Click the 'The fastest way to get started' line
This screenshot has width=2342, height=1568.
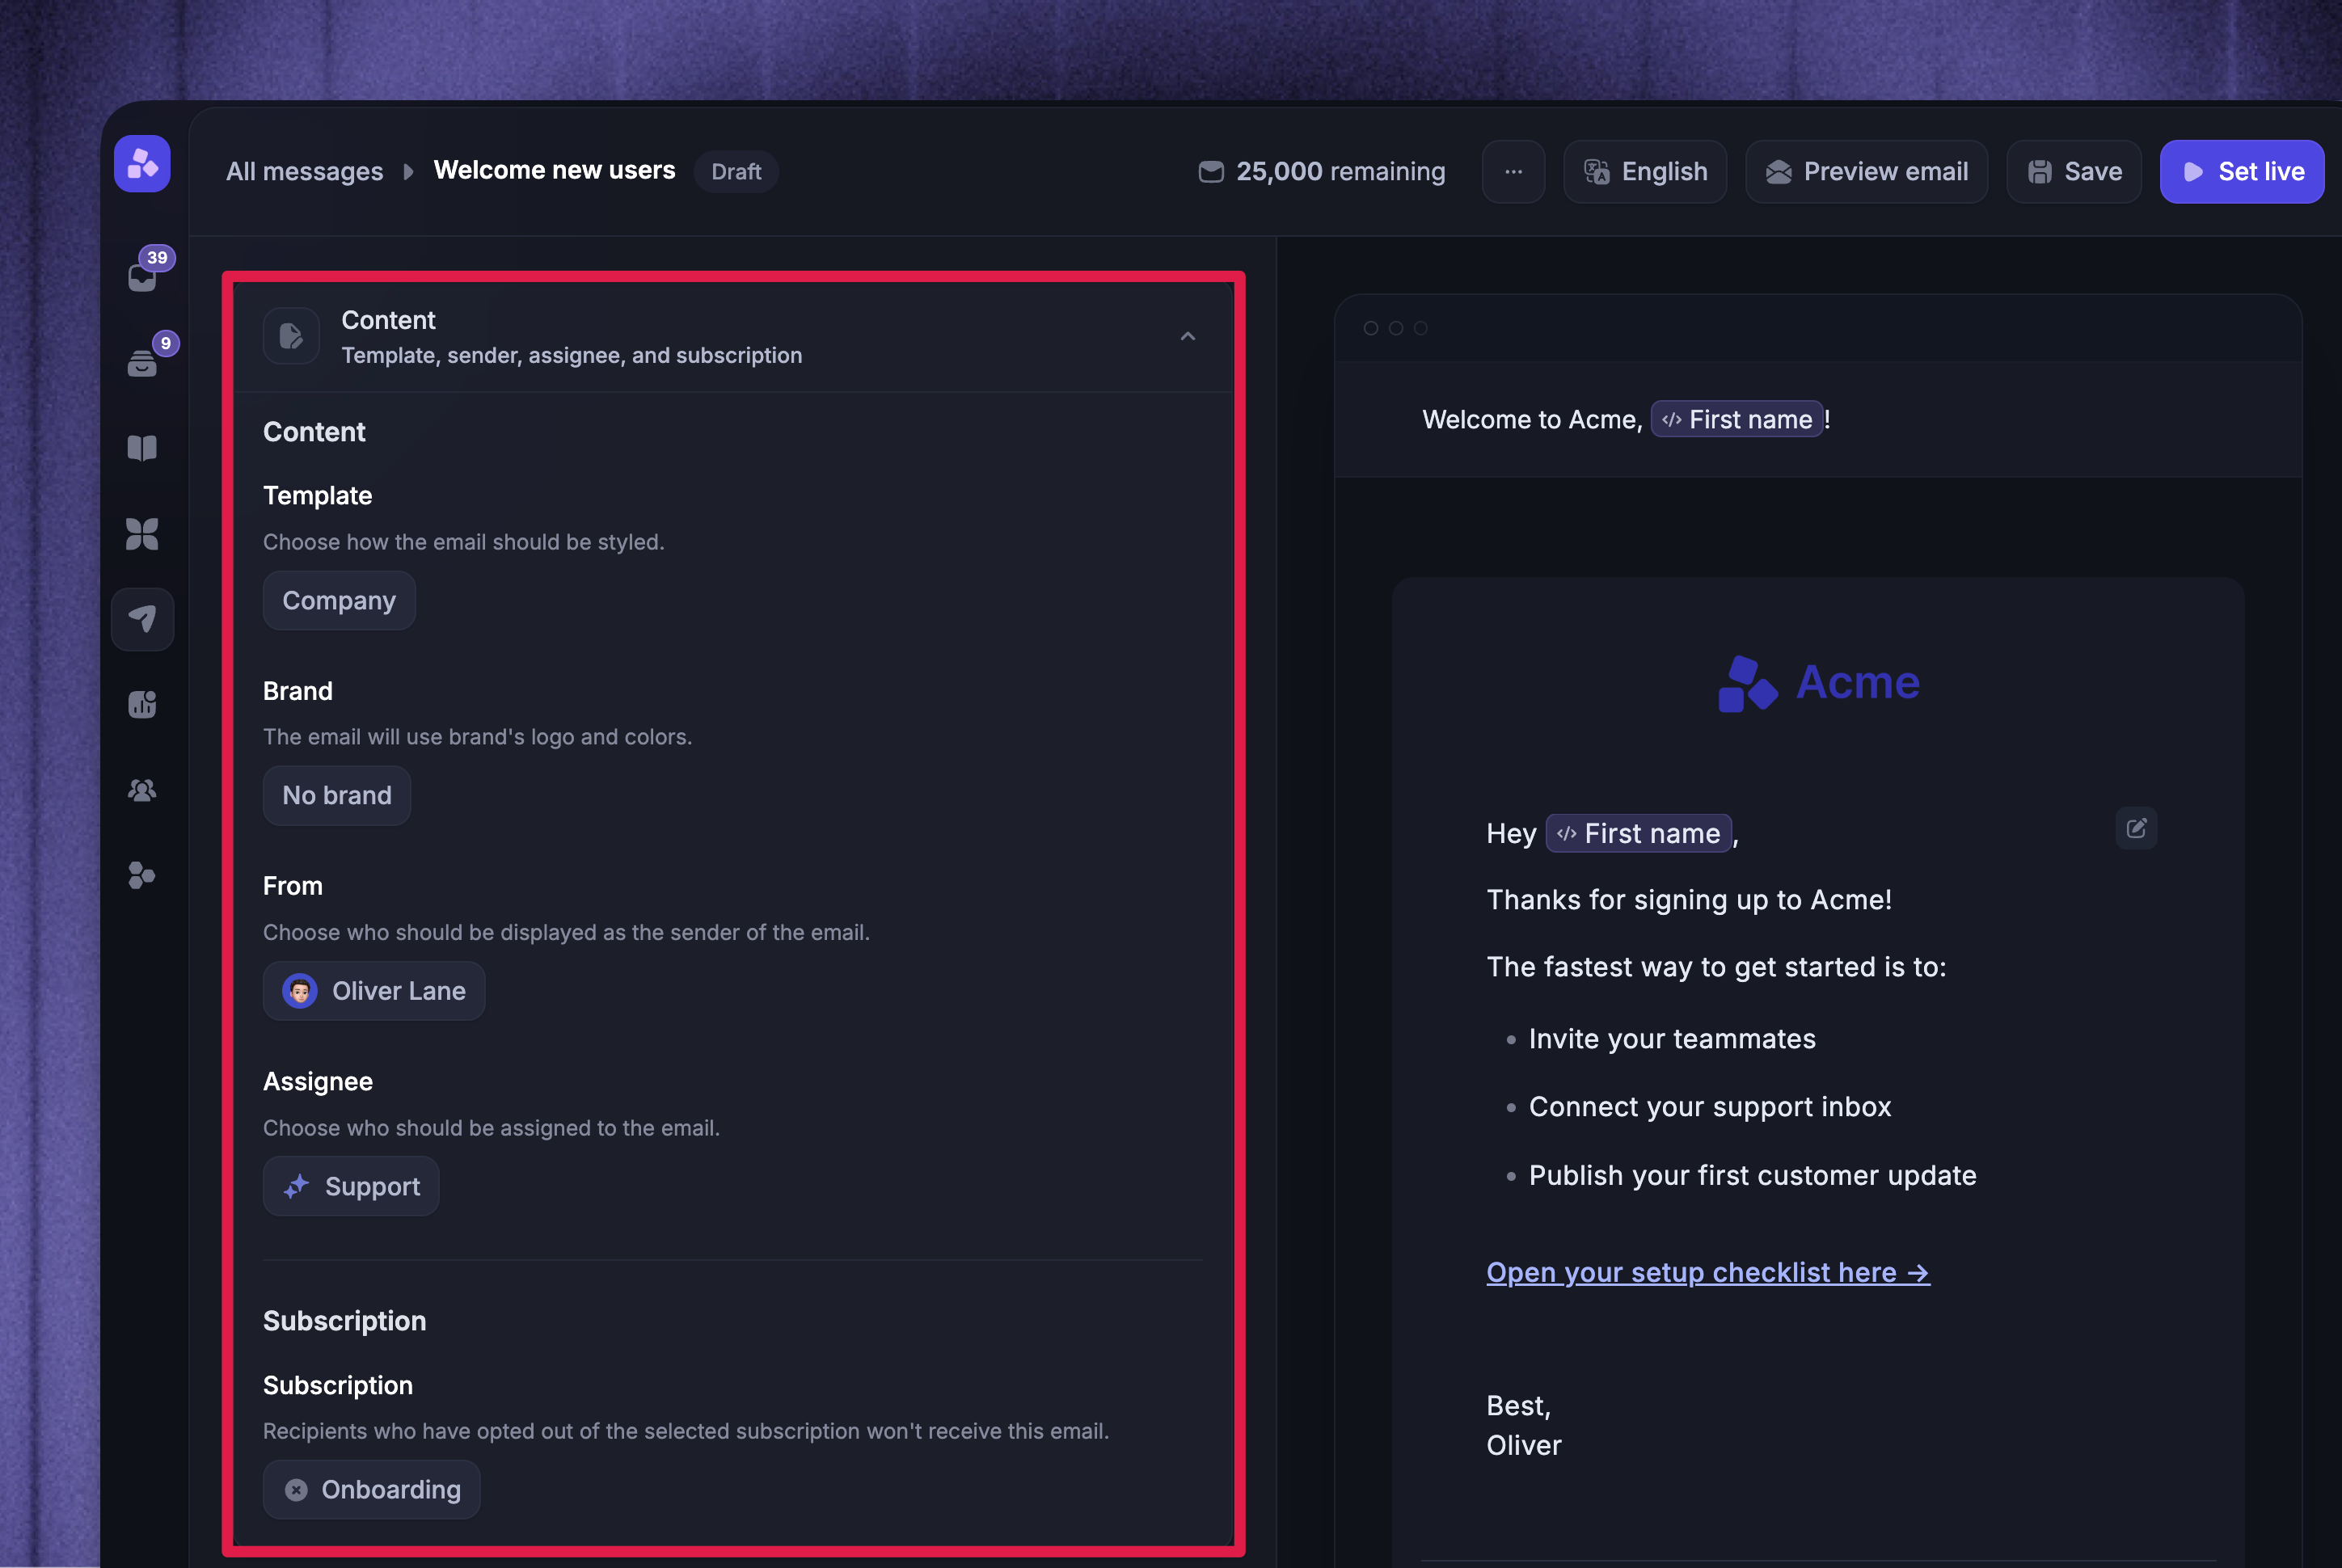point(1716,967)
